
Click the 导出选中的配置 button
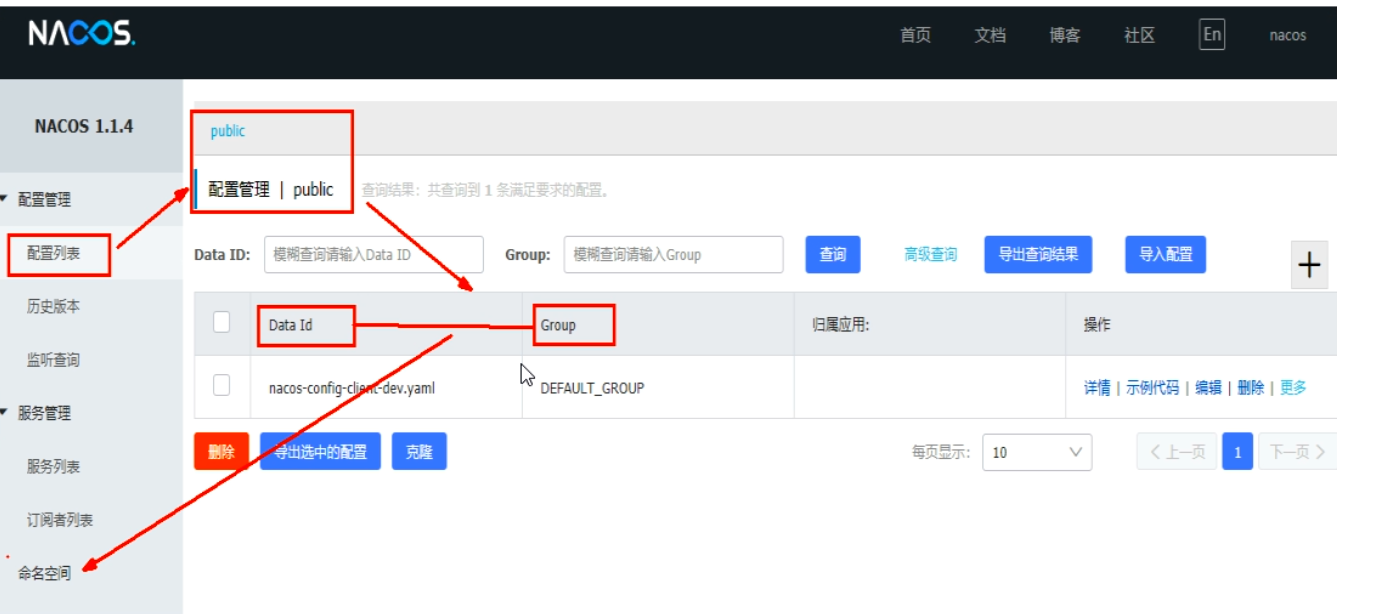point(320,452)
